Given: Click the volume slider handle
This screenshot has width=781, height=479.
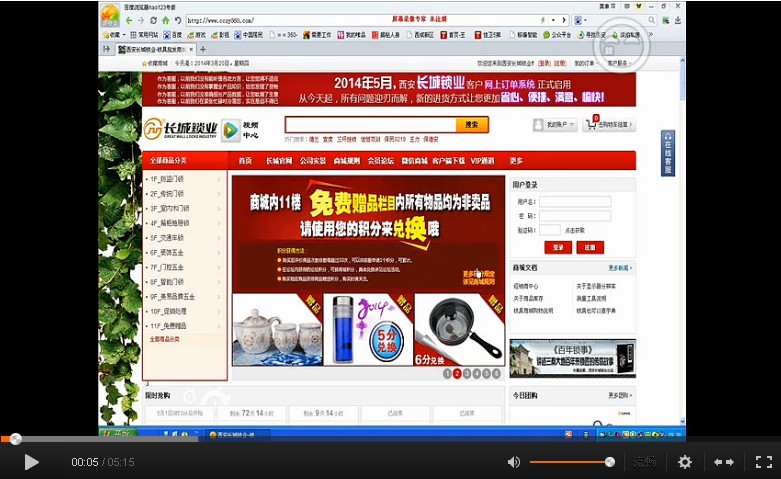Looking at the screenshot, I should pos(609,462).
